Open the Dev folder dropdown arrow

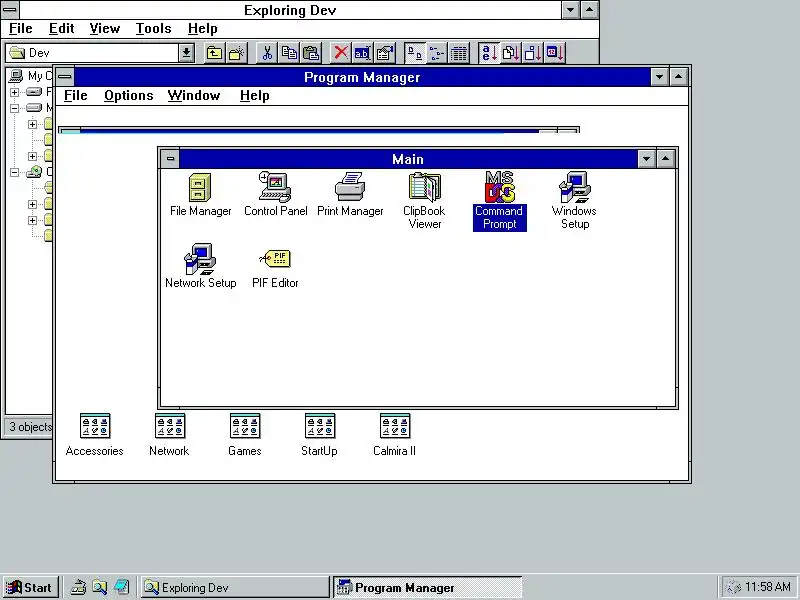click(x=186, y=53)
